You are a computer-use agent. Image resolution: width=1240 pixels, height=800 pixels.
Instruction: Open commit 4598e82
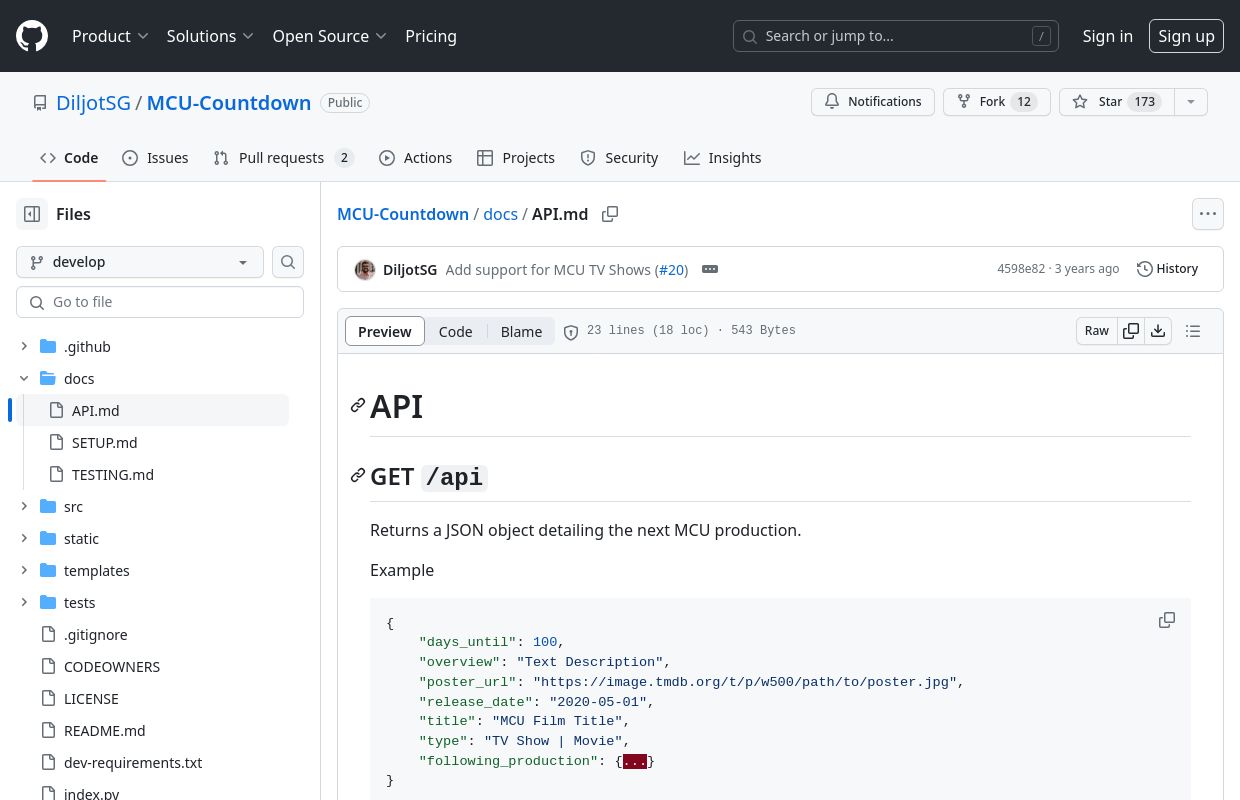tap(1021, 269)
